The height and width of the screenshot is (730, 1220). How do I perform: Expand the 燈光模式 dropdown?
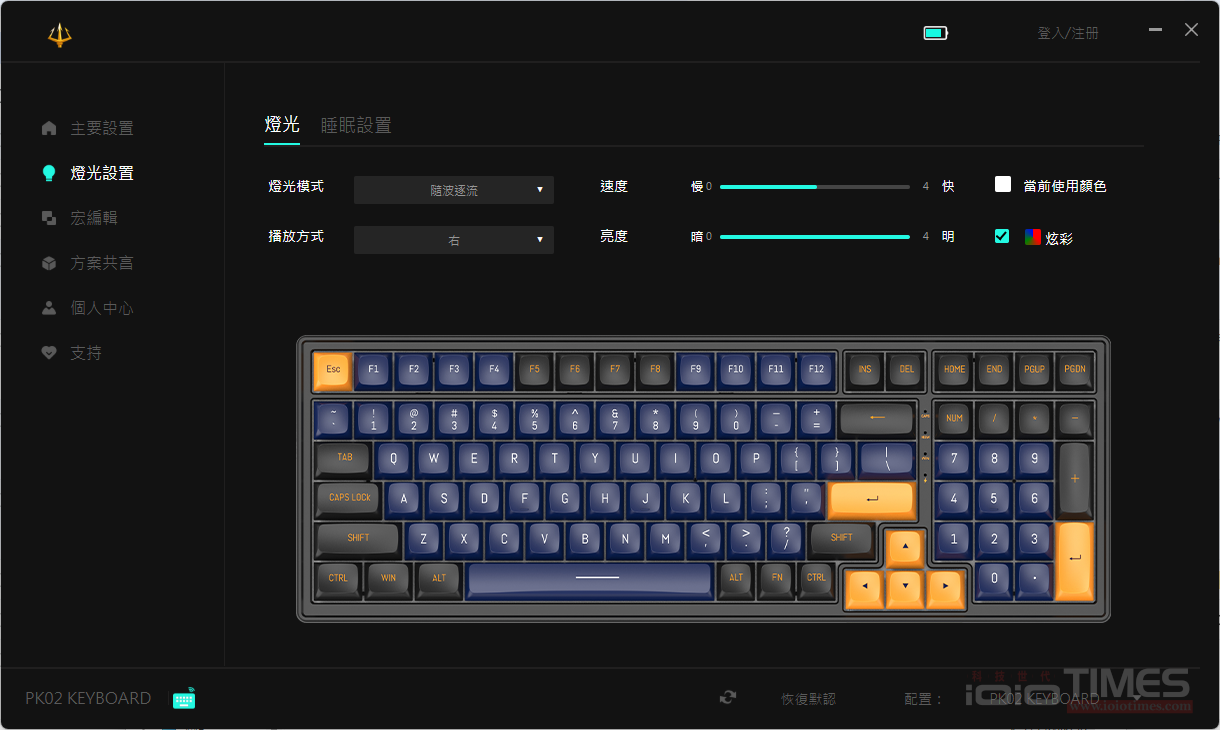pos(454,190)
